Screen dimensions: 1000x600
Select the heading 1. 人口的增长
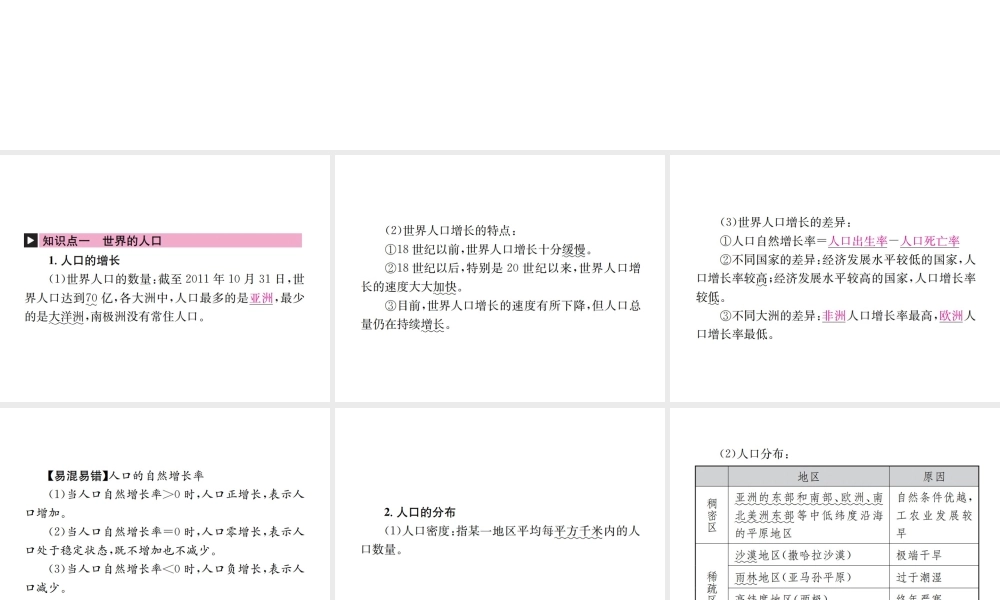coord(84,260)
